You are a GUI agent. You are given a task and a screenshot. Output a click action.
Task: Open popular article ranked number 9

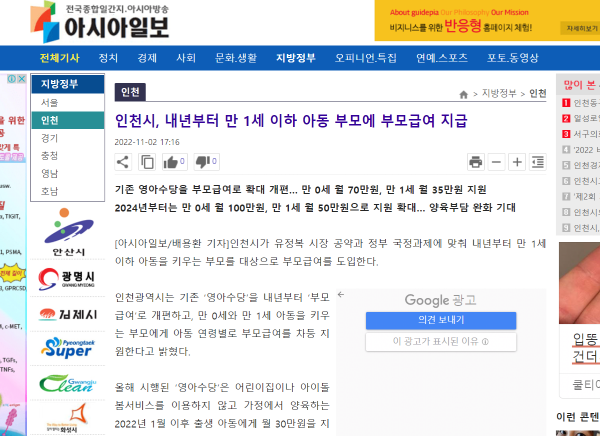580,228
